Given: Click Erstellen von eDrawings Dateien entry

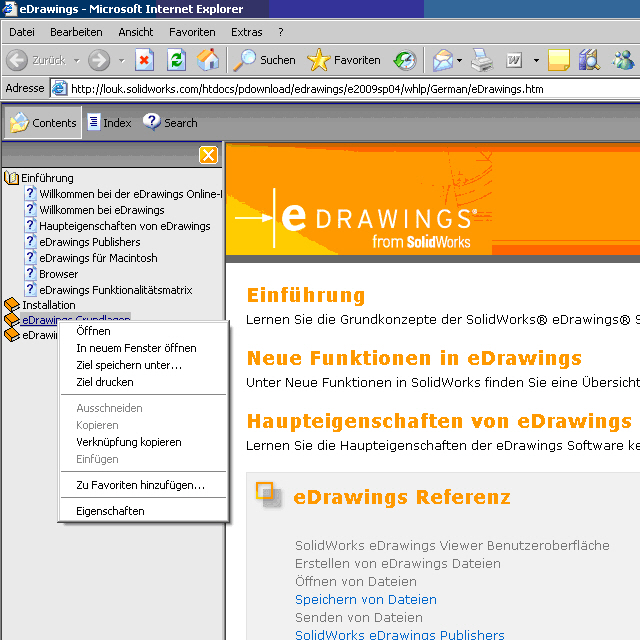Looking at the screenshot, I should pyautogui.click(x=398, y=564).
